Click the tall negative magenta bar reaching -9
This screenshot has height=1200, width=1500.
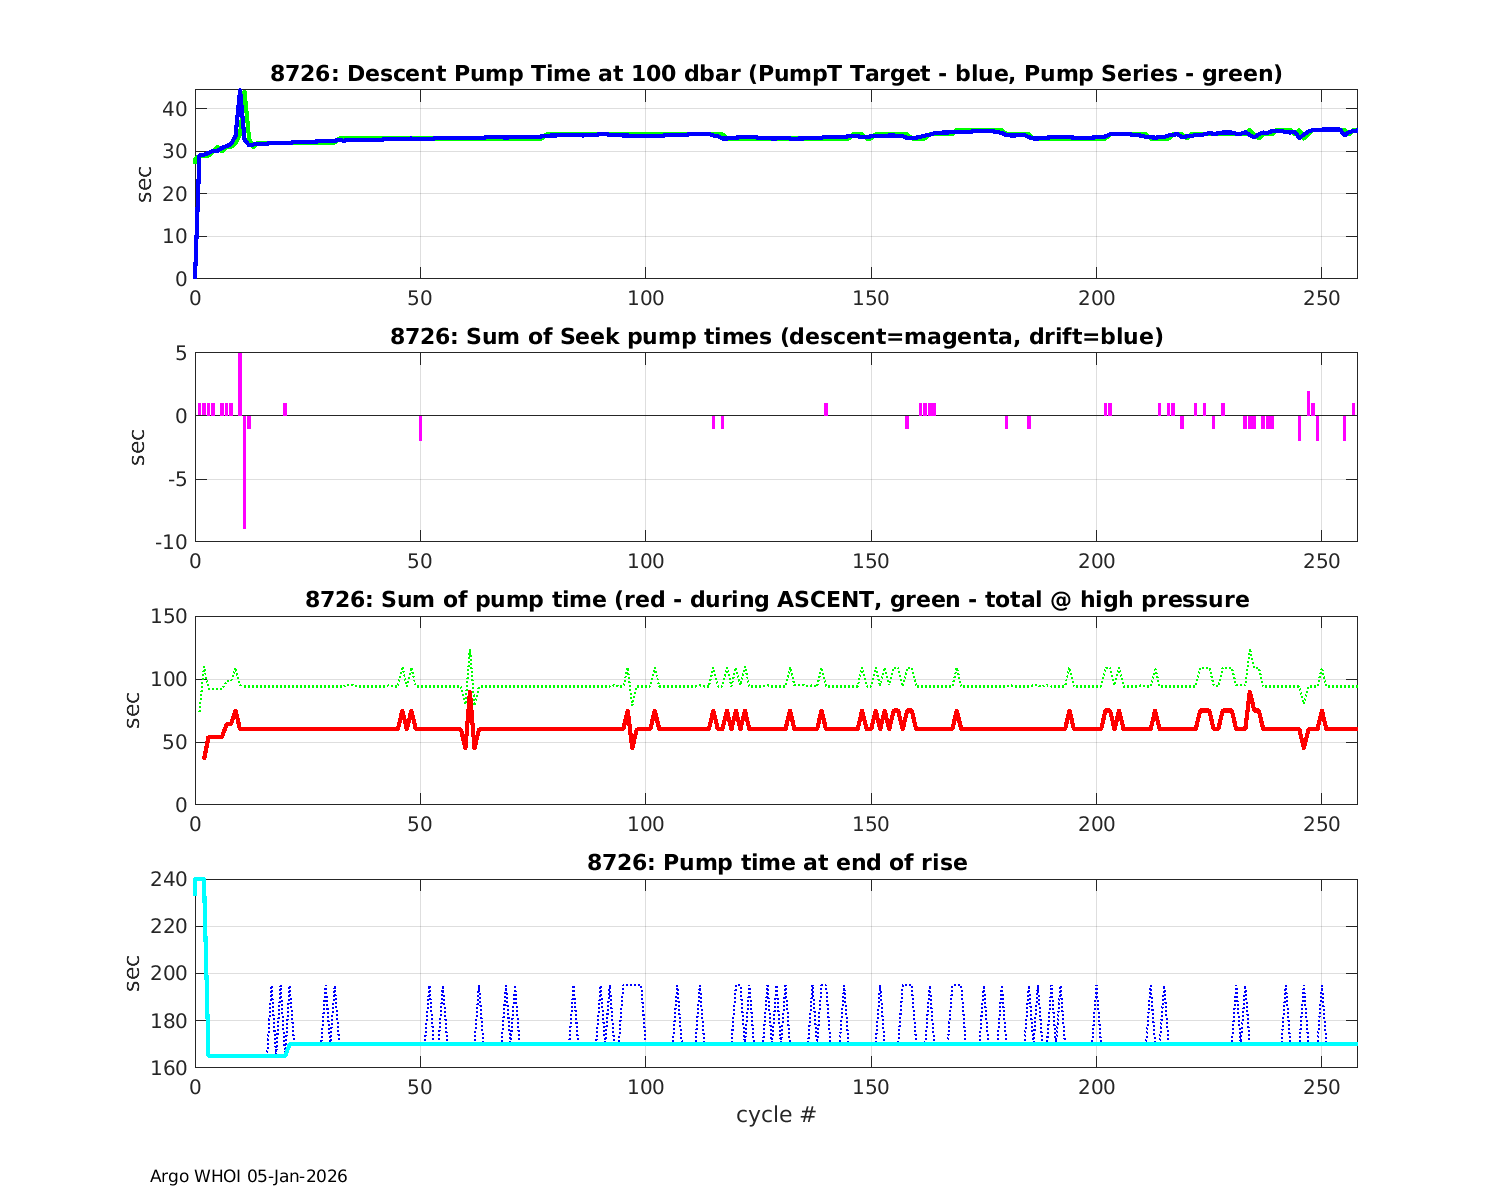coord(244,500)
